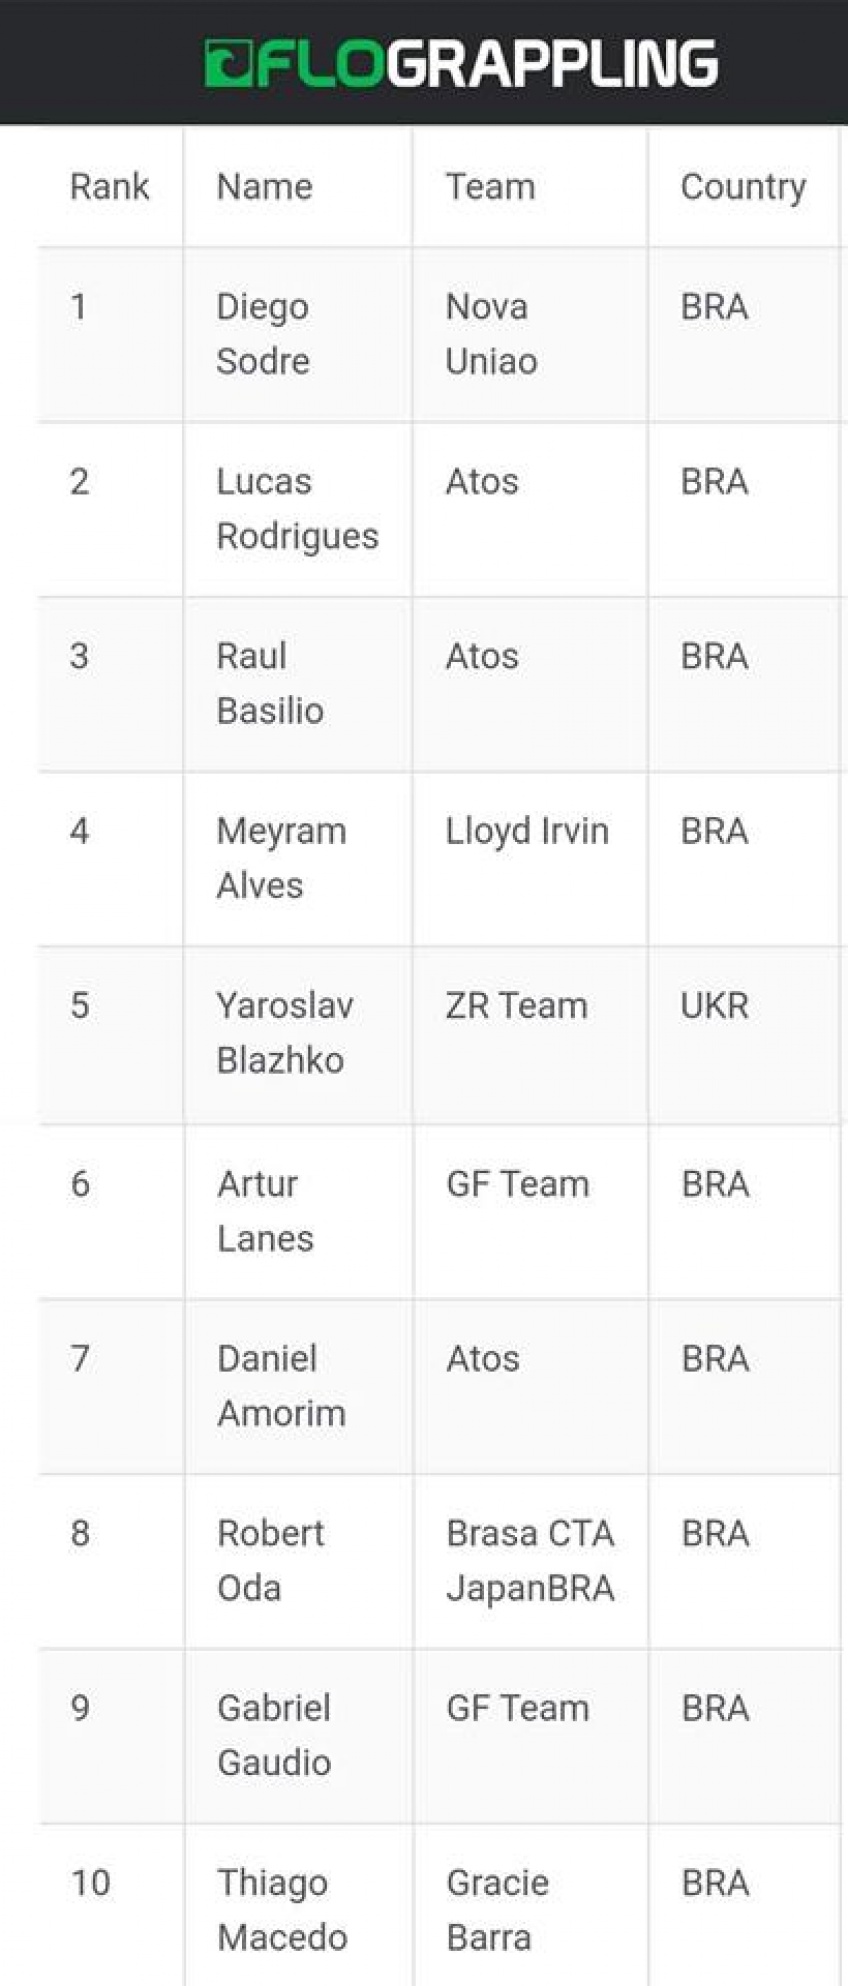Click Raul Basilio's name

coord(270,683)
